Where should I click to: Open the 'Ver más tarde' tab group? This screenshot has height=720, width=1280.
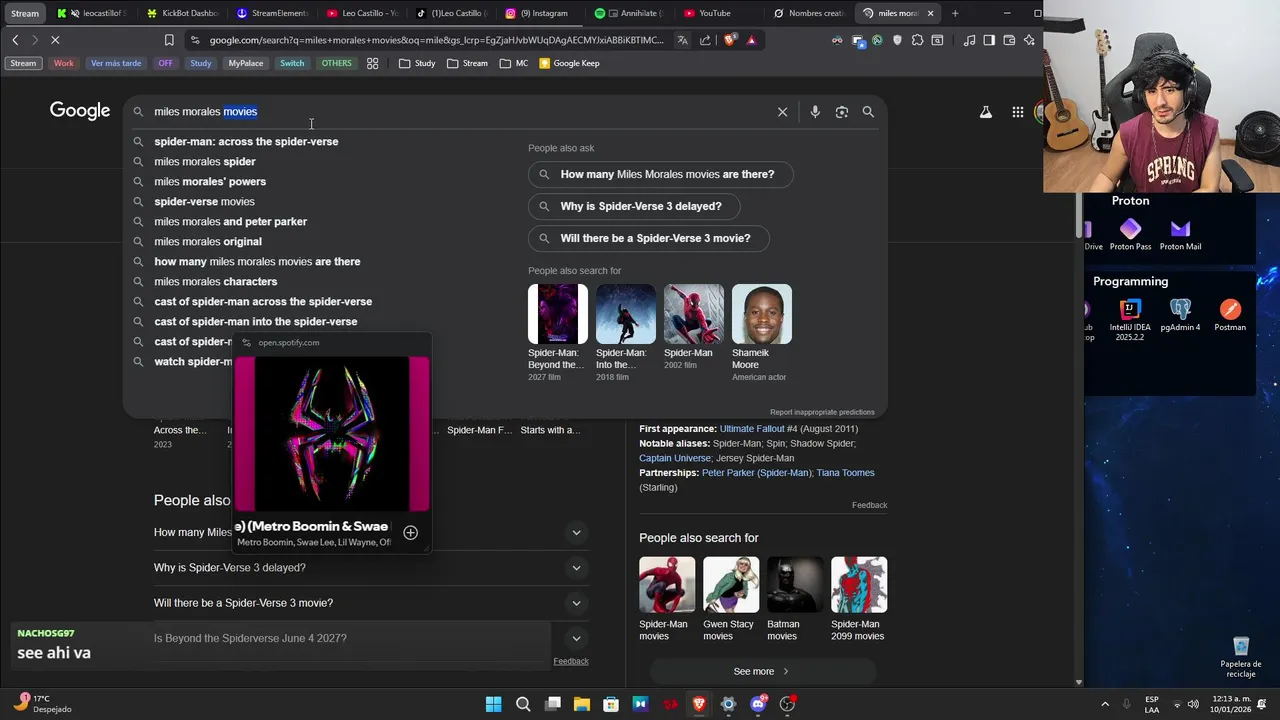tap(116, 63)
